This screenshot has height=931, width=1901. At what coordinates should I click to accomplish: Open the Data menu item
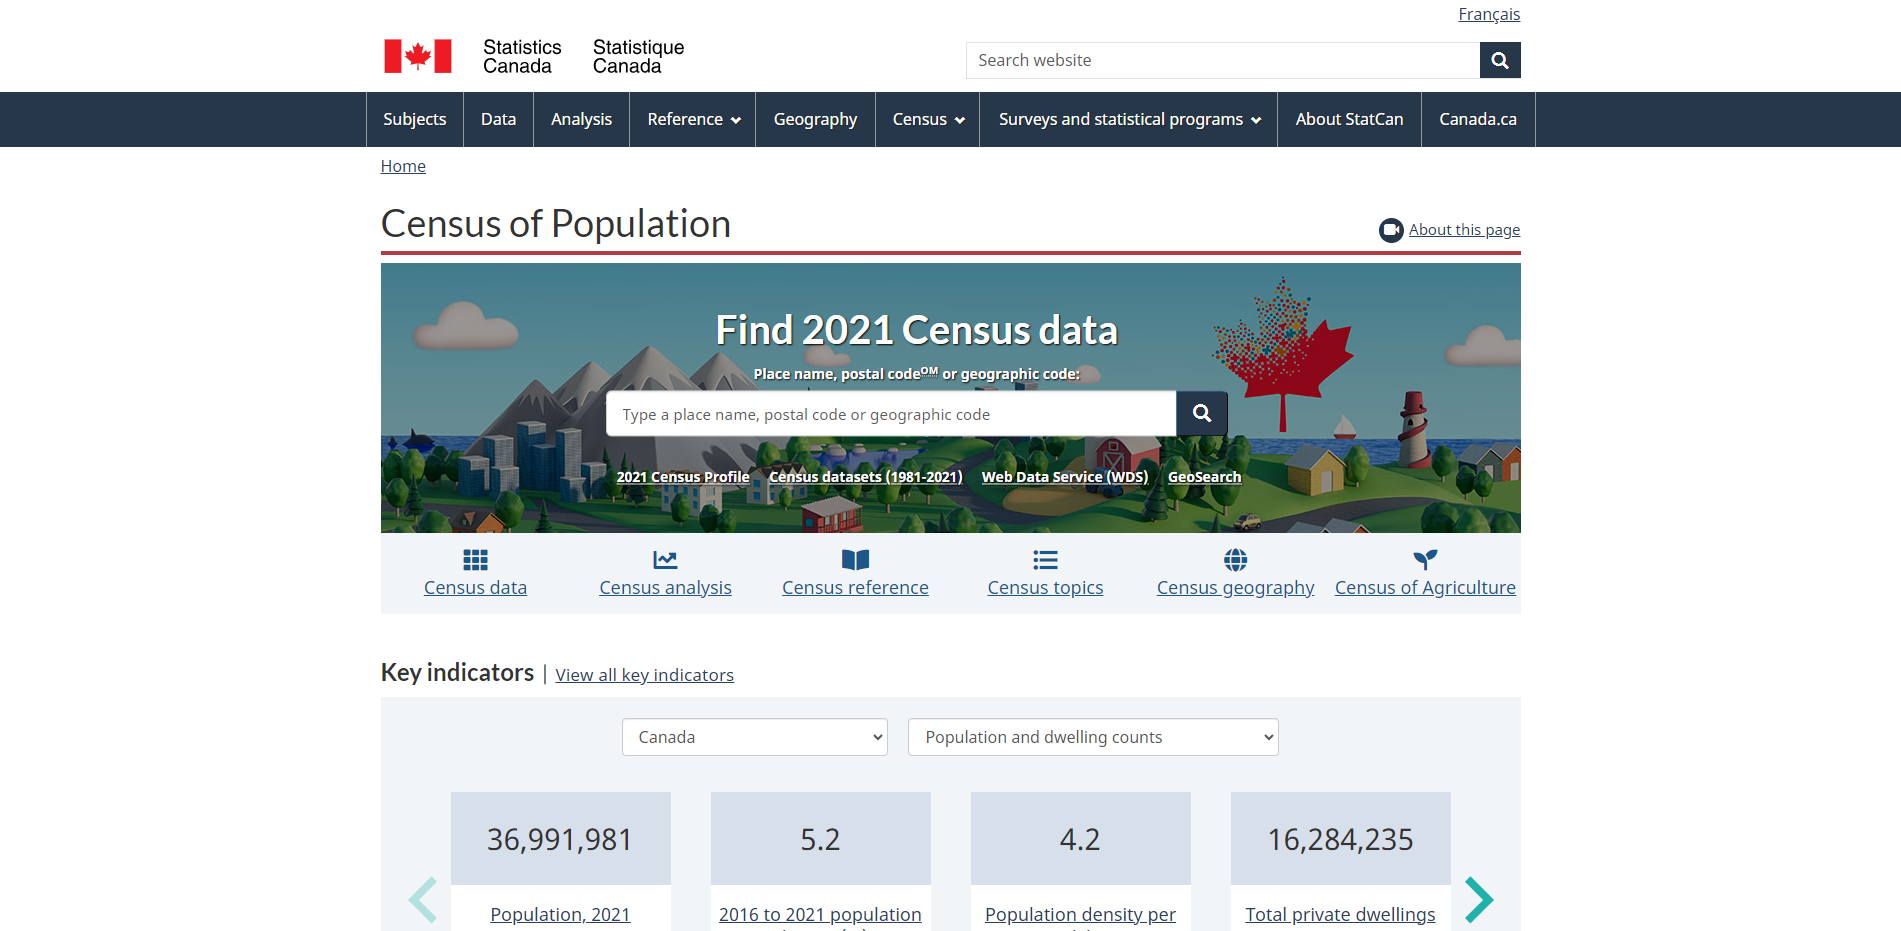(x=498, y=120)
